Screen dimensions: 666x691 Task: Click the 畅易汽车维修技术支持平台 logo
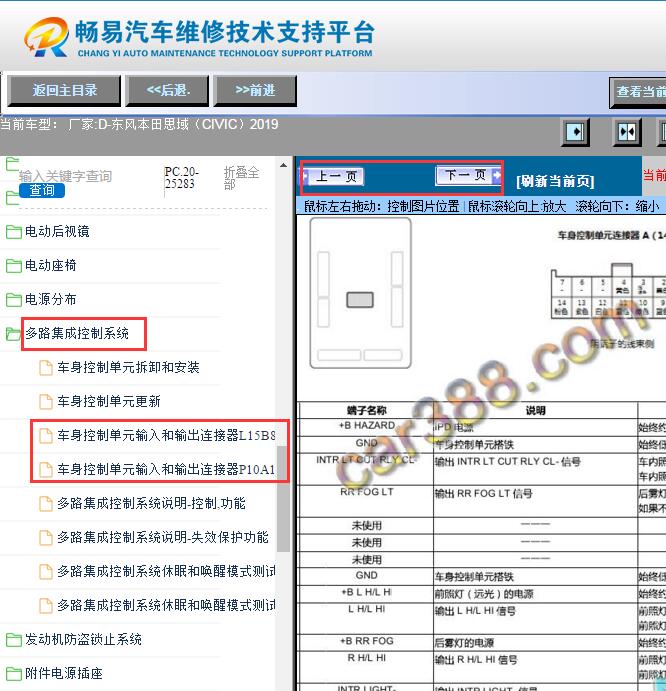coord(199,37)
